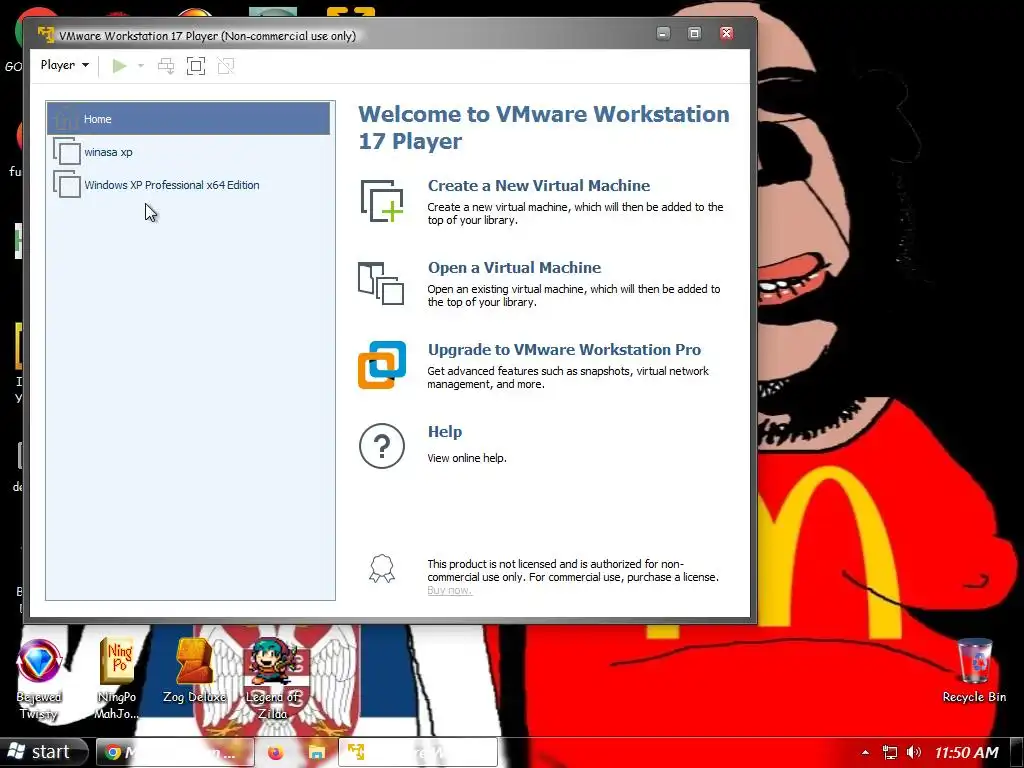Viewport: 1024px width, 768px height.
Task: Click the 'View online help.' description text
Action: coord(467,458)
